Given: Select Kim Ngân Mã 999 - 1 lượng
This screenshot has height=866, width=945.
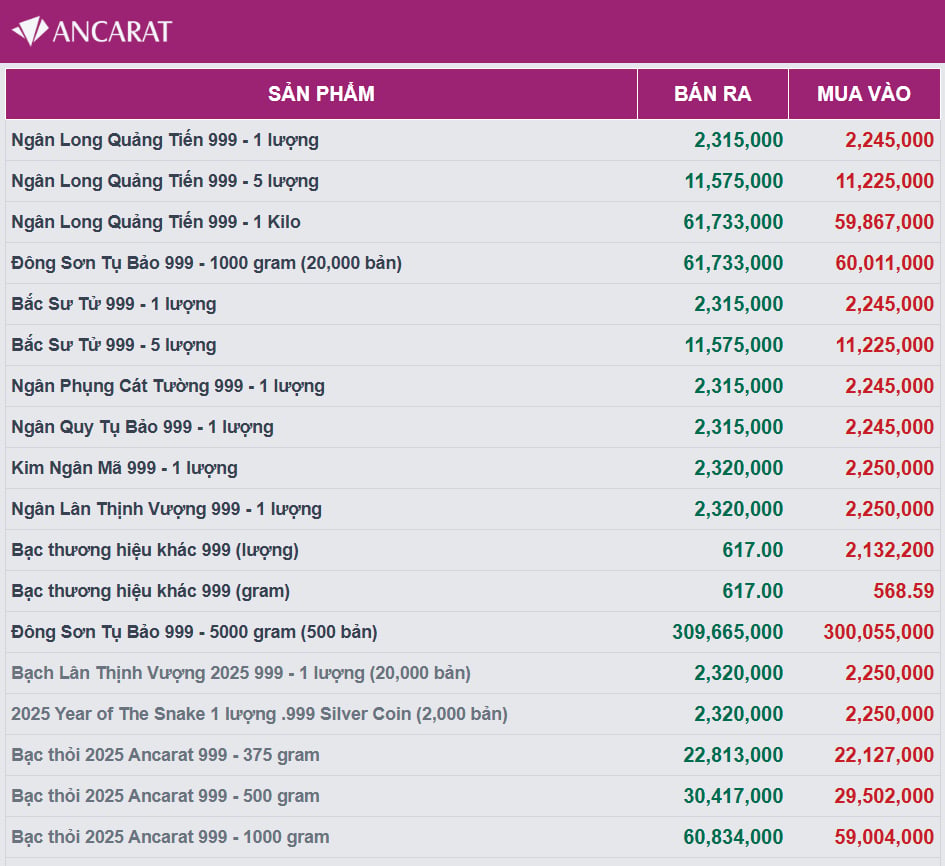Looking at the screenshot, I should 125,468.
